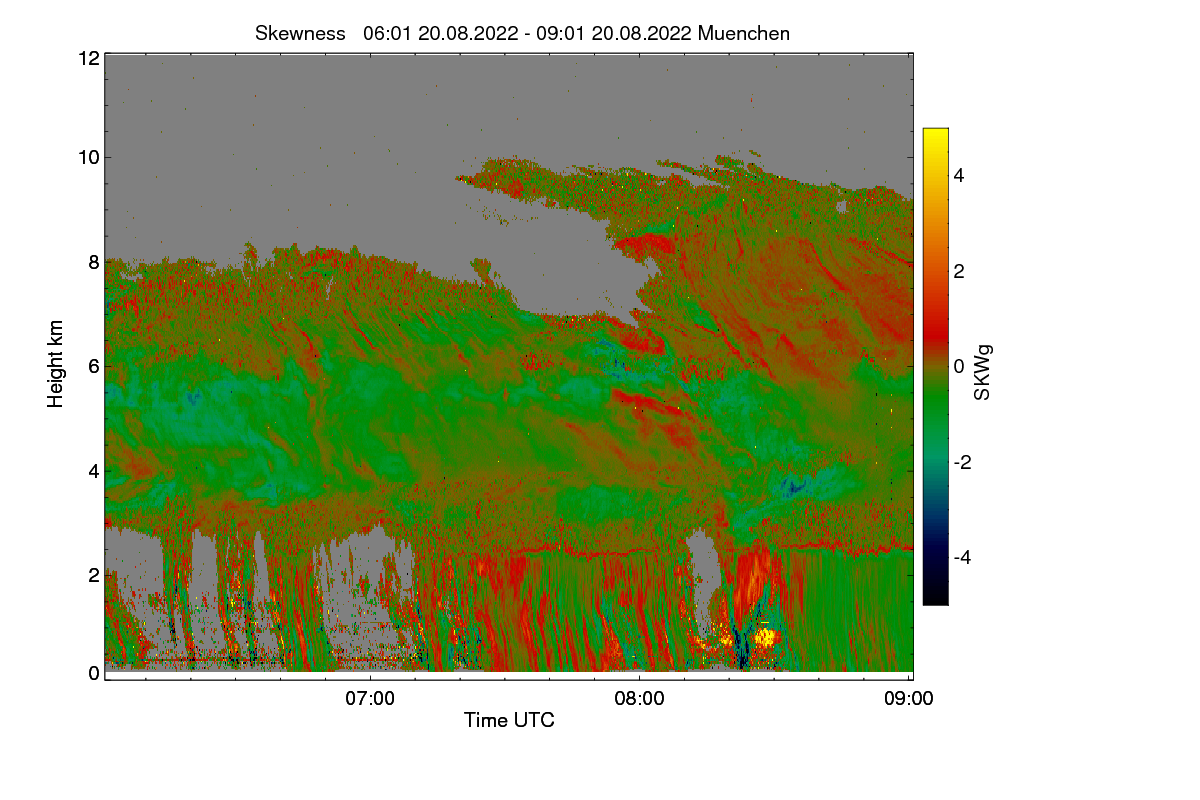Click the 'SKWg' colorbar label
1200x800 pixels.
[x=983, y=372]
